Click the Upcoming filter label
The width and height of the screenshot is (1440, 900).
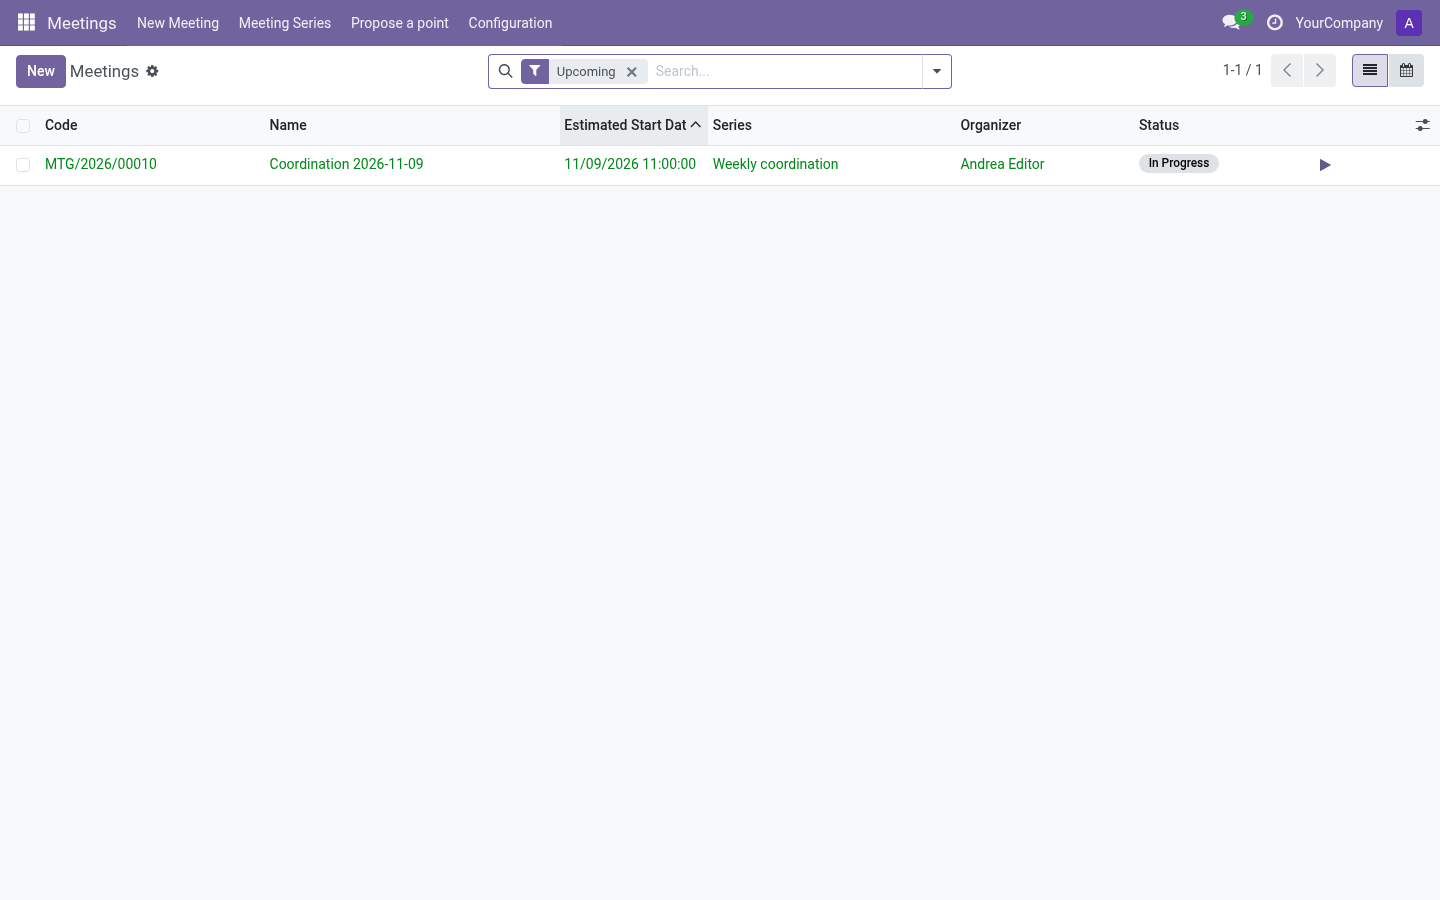tap(586, 72)
